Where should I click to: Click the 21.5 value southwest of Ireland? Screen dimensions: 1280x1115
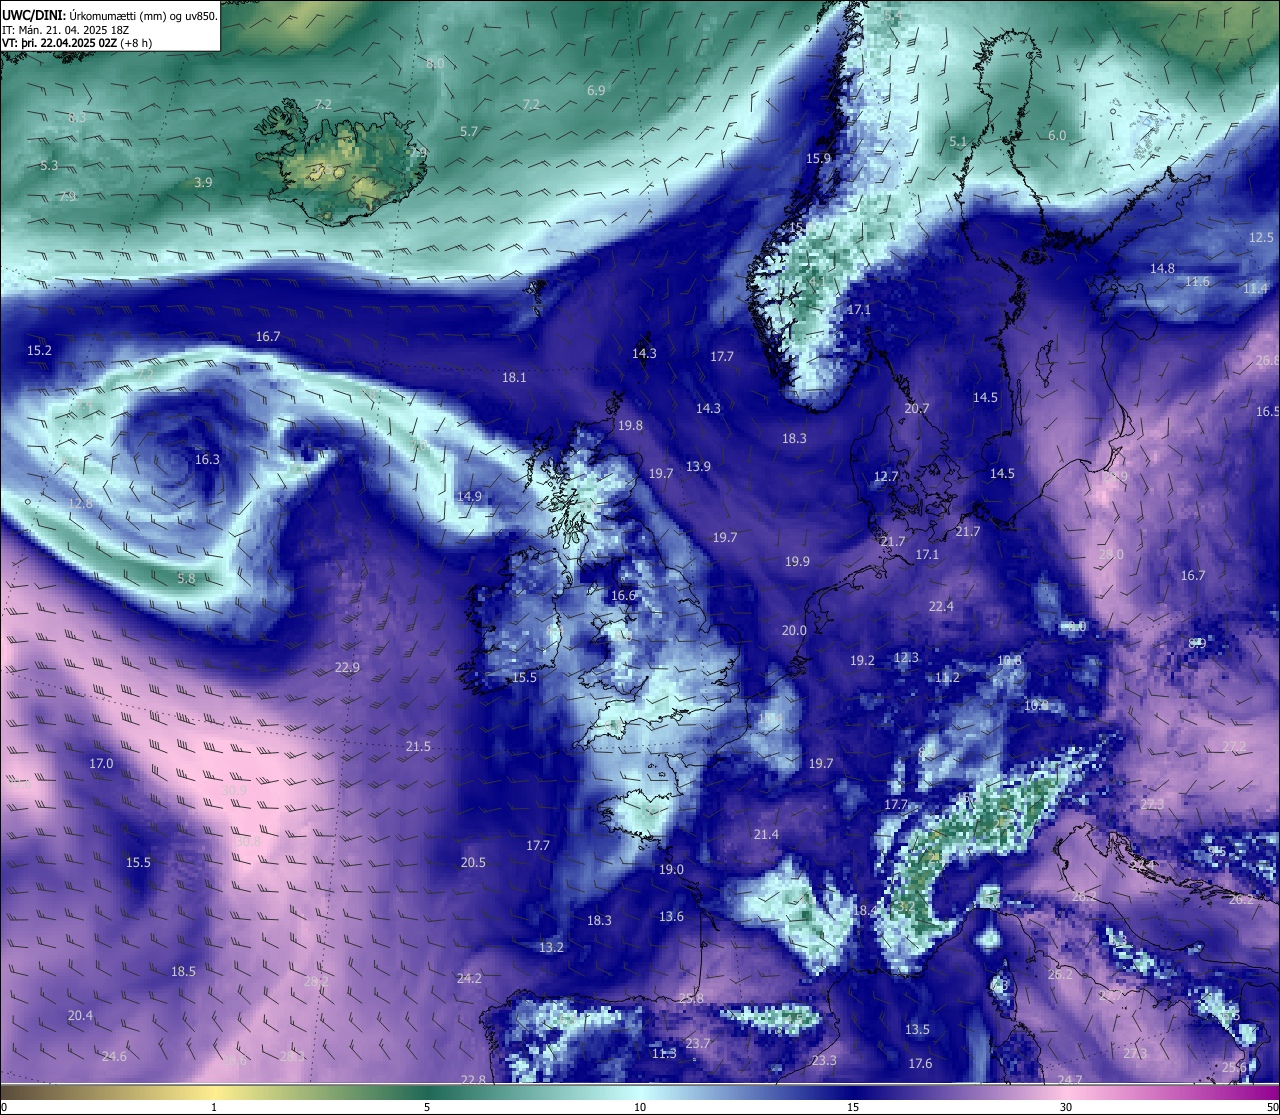point(418,747)
